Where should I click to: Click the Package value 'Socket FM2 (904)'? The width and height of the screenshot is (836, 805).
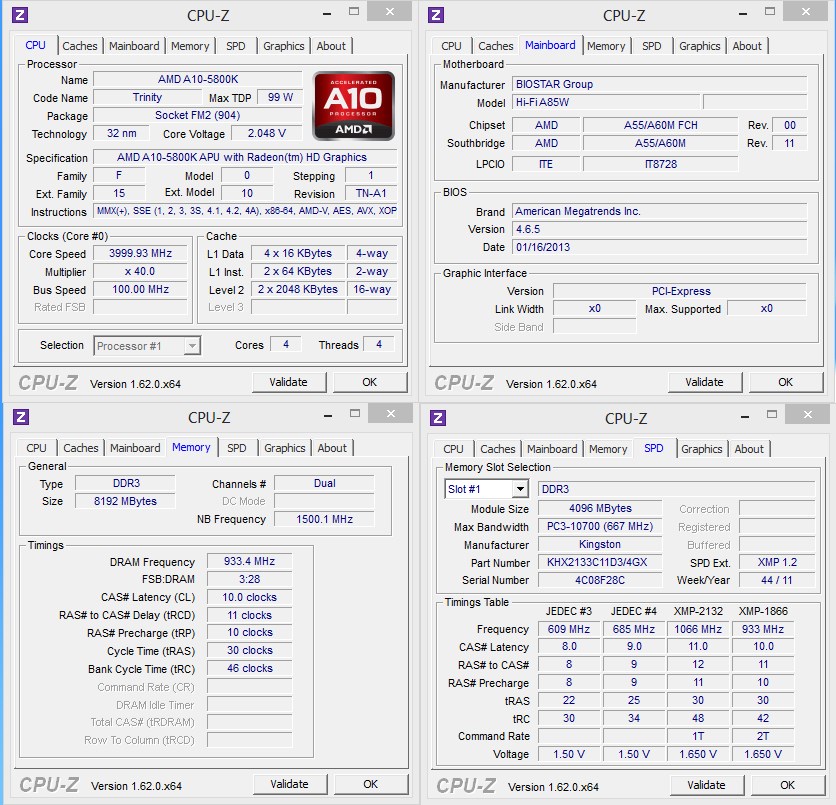click(198, 115)
